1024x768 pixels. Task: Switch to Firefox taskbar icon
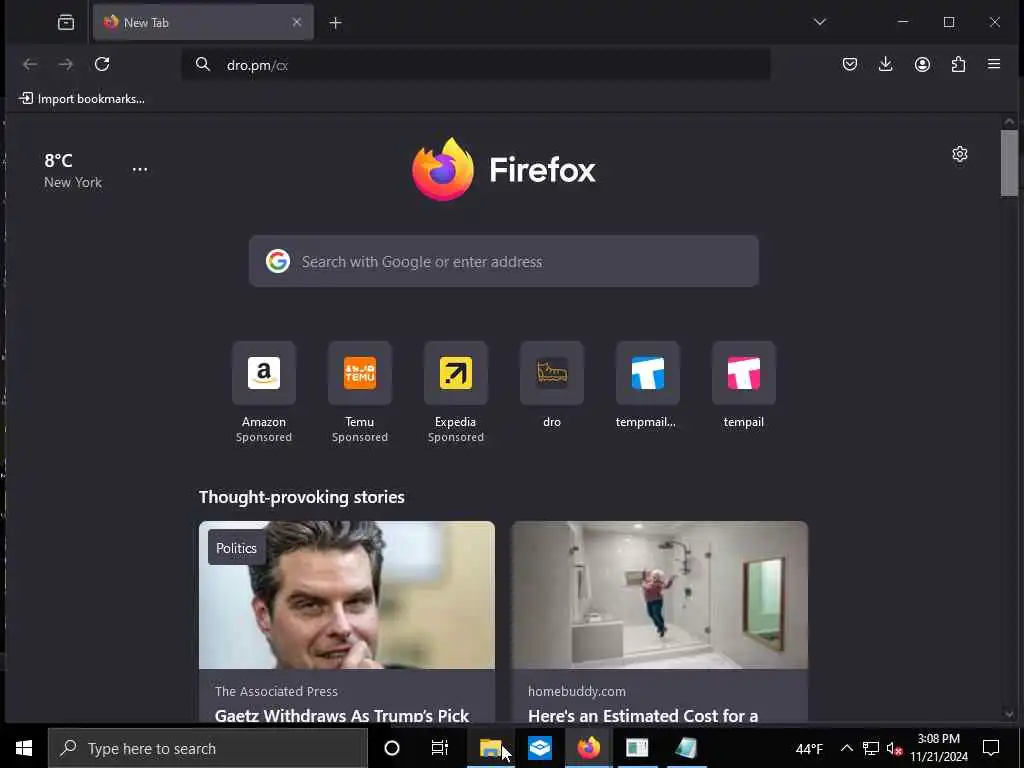point(588,748)
